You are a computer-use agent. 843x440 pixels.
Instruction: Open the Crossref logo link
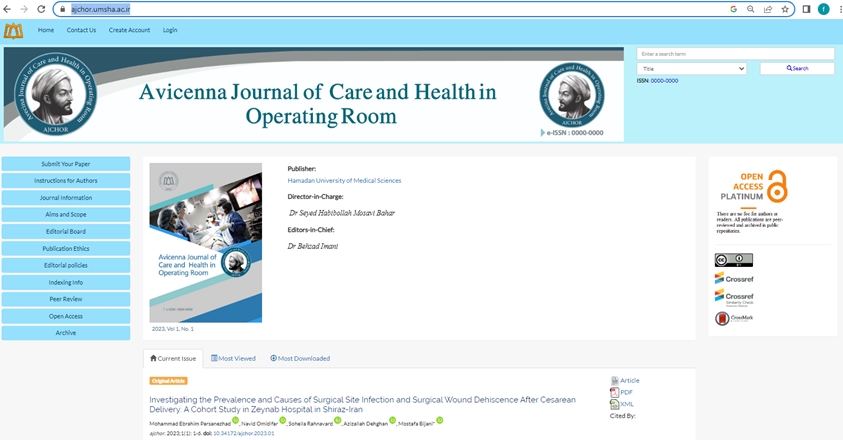coord(734,278)
